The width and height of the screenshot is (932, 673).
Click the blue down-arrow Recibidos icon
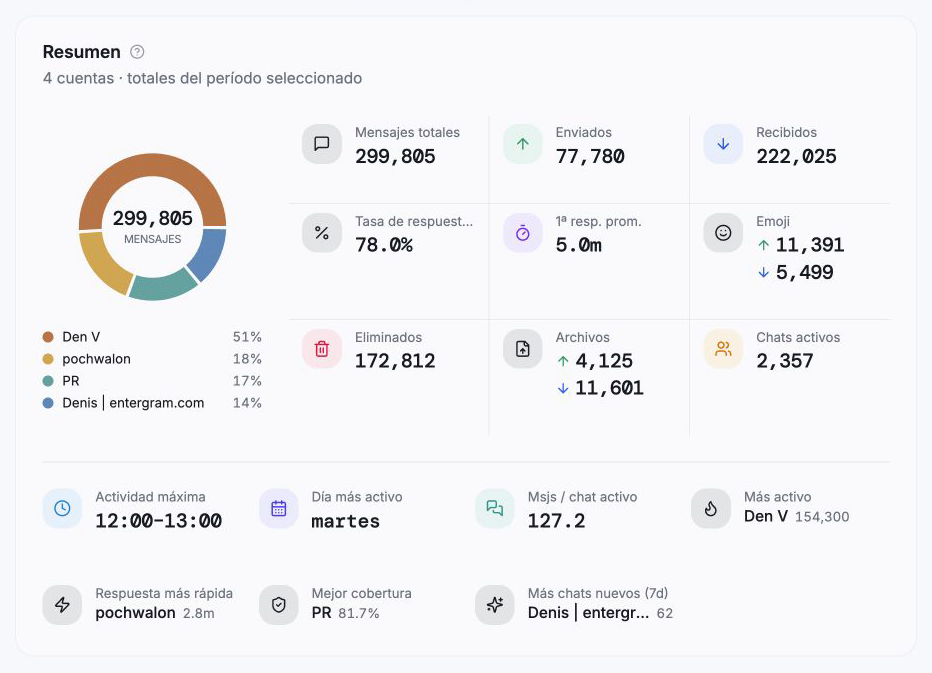(x=723, y=144)
